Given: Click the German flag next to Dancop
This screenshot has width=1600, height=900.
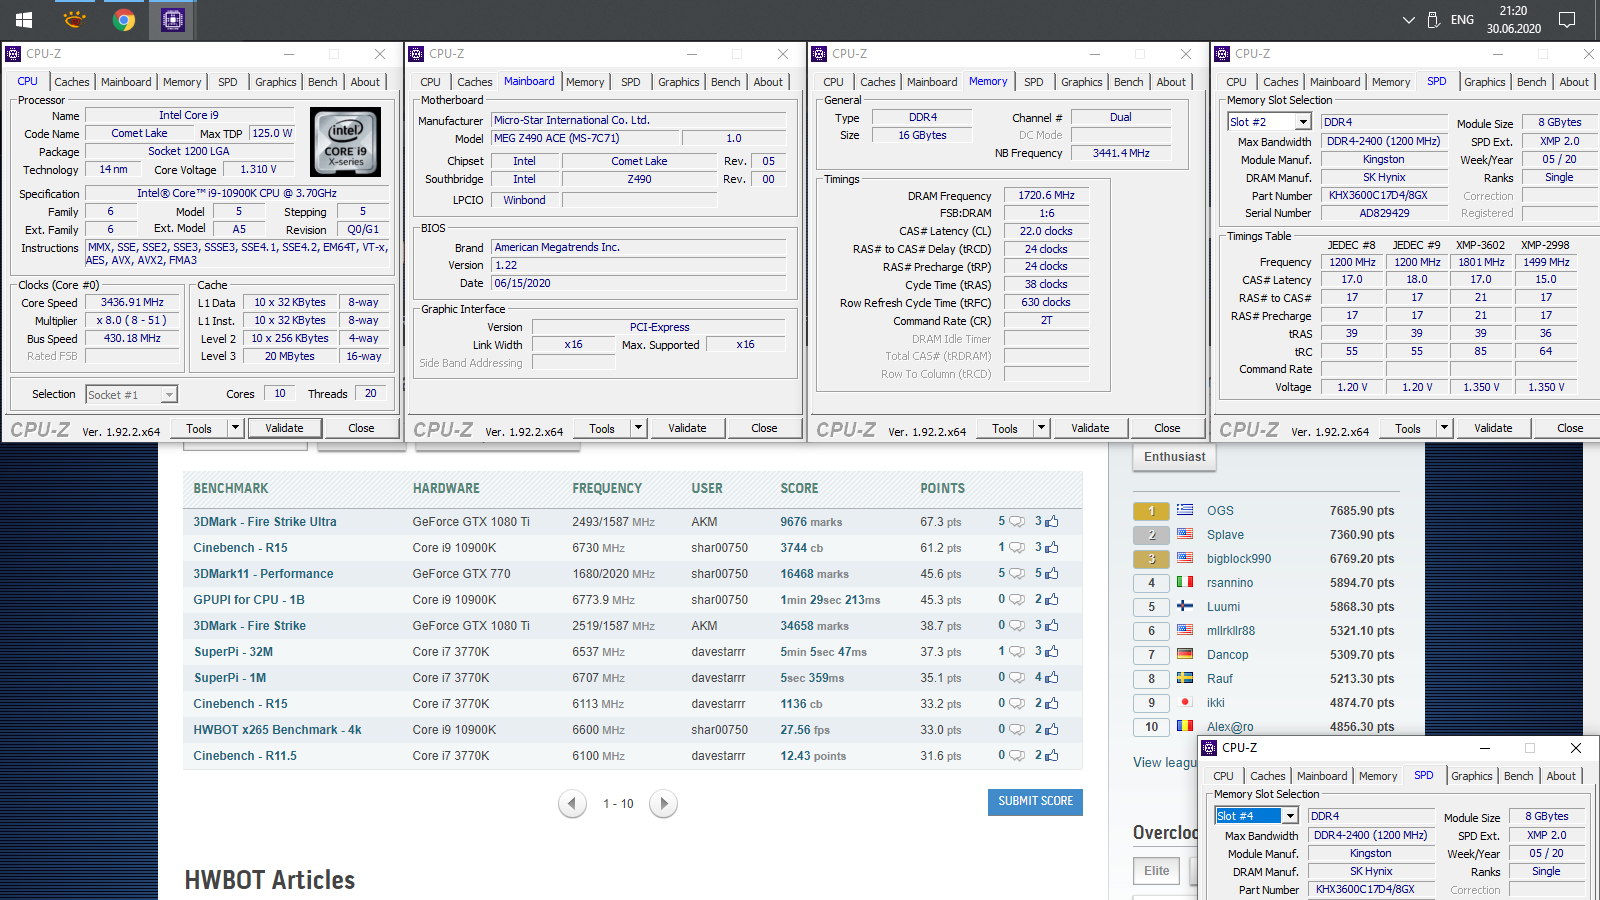Looking at the screenshot, I should pos(1185,654).
